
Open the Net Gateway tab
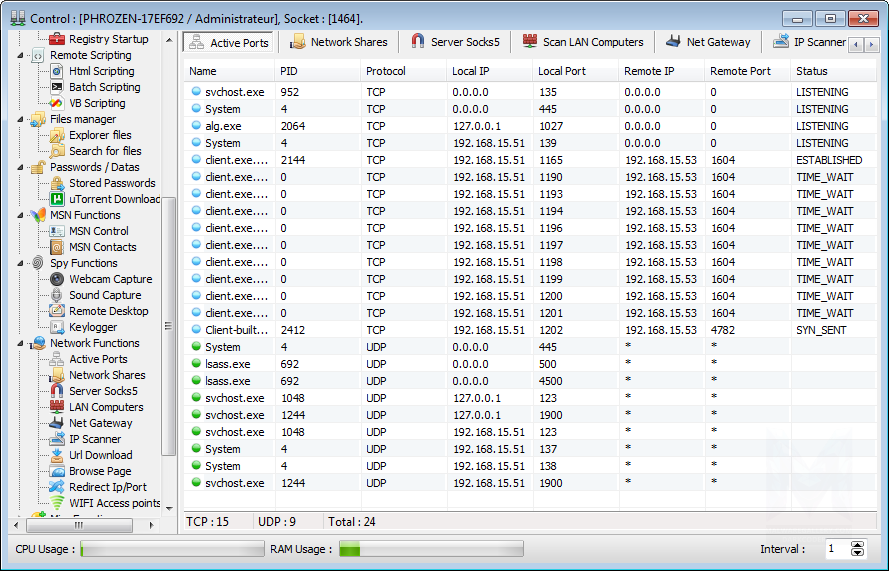pos(708,42)
